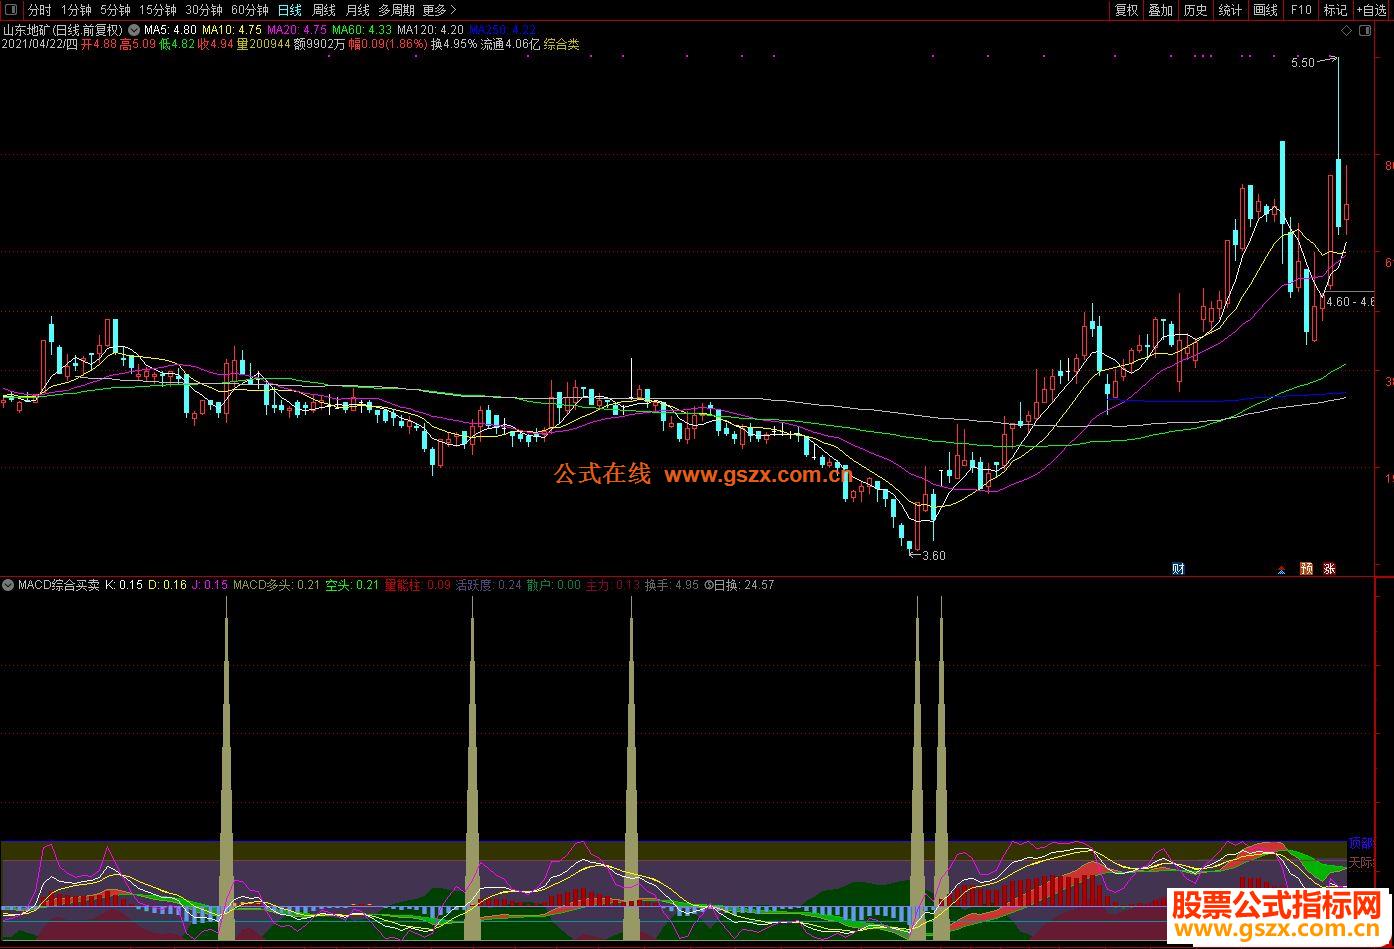Click the 高5.09 high price value
This screenshot has width=1394, height=949.
coord(138,45)
